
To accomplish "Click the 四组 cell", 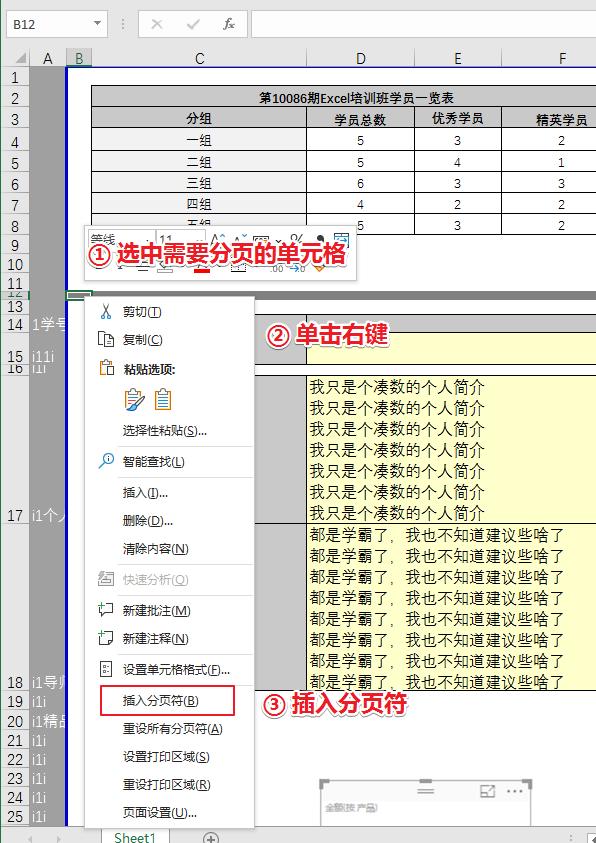I will click(199, 204).
